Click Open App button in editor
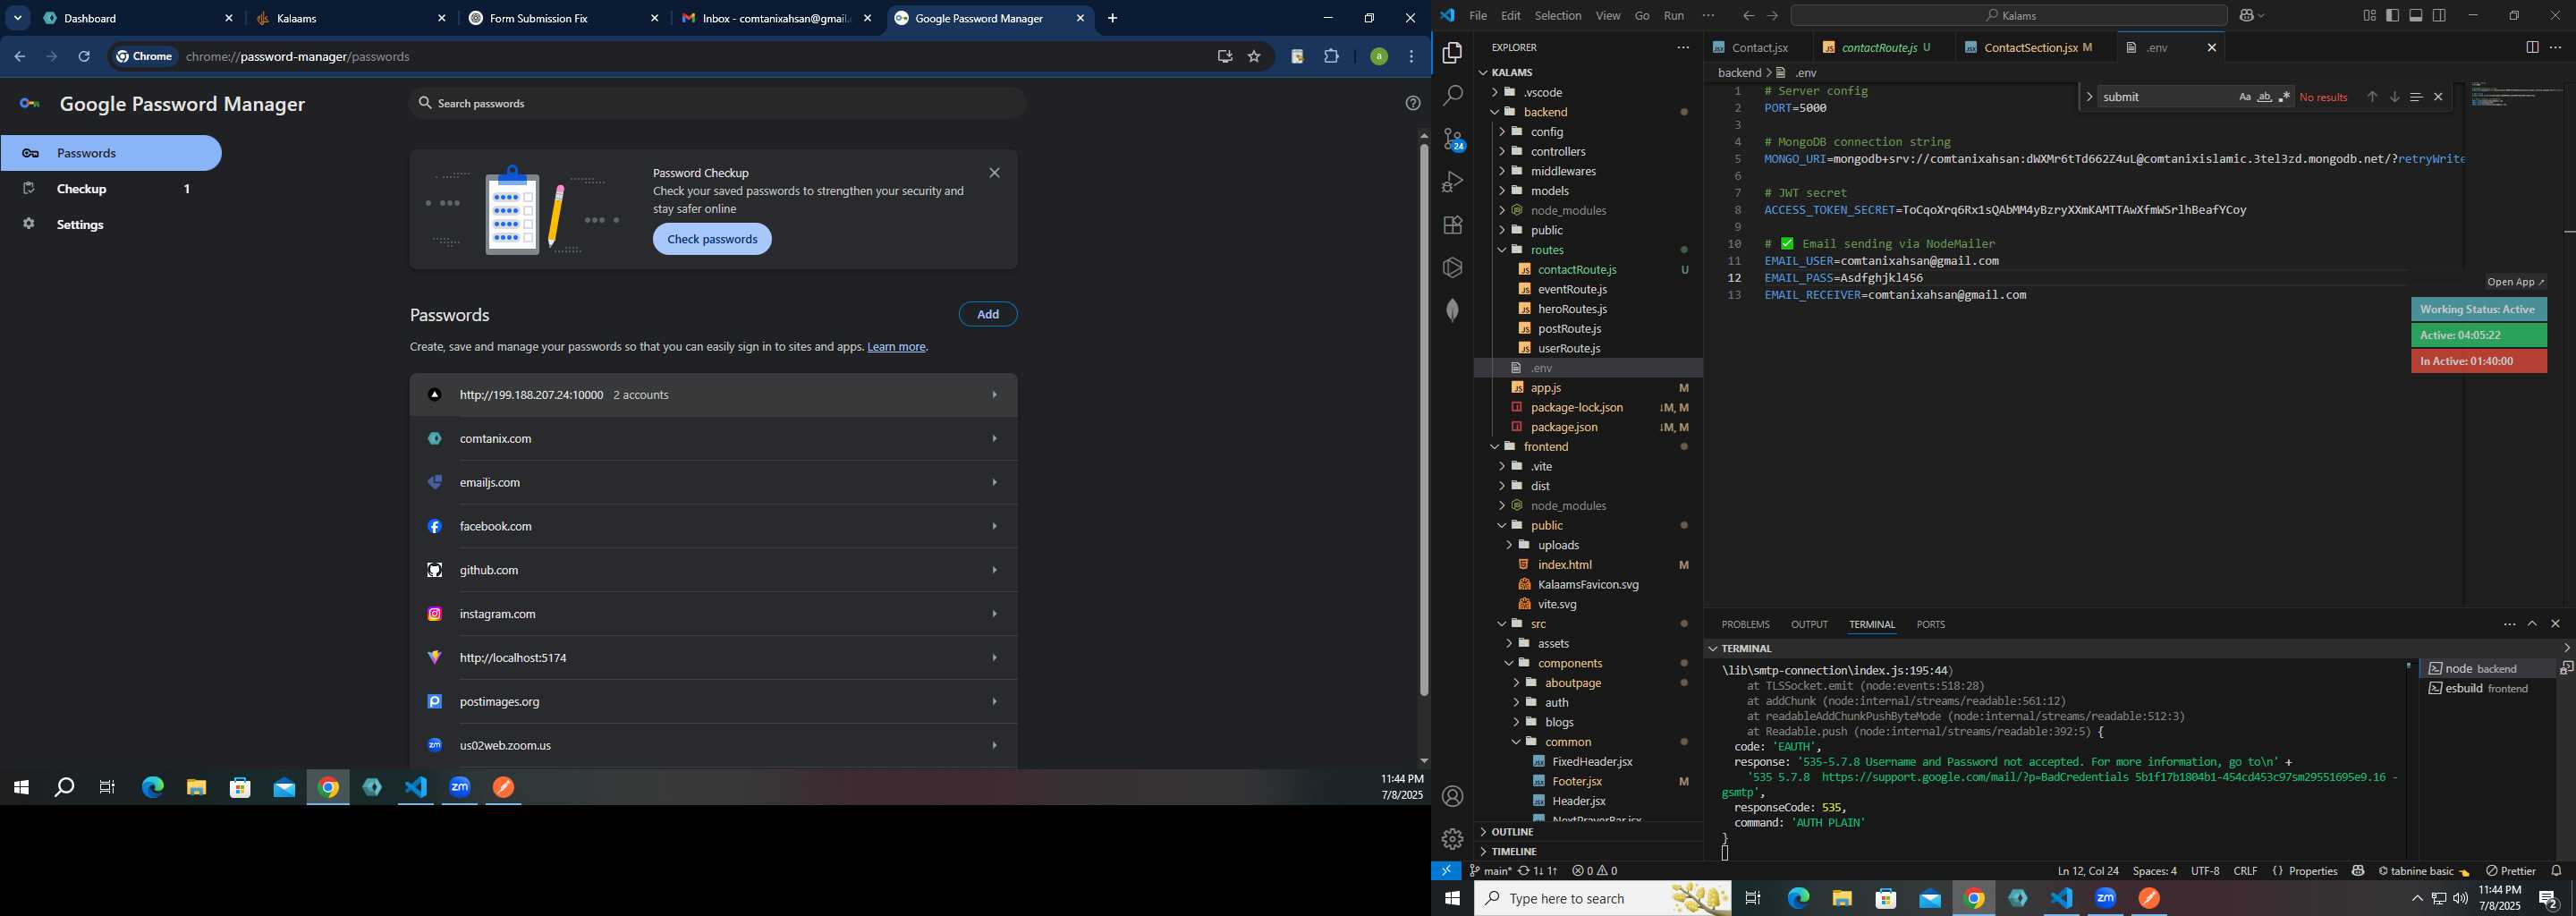 click(x=2516, y=282)
